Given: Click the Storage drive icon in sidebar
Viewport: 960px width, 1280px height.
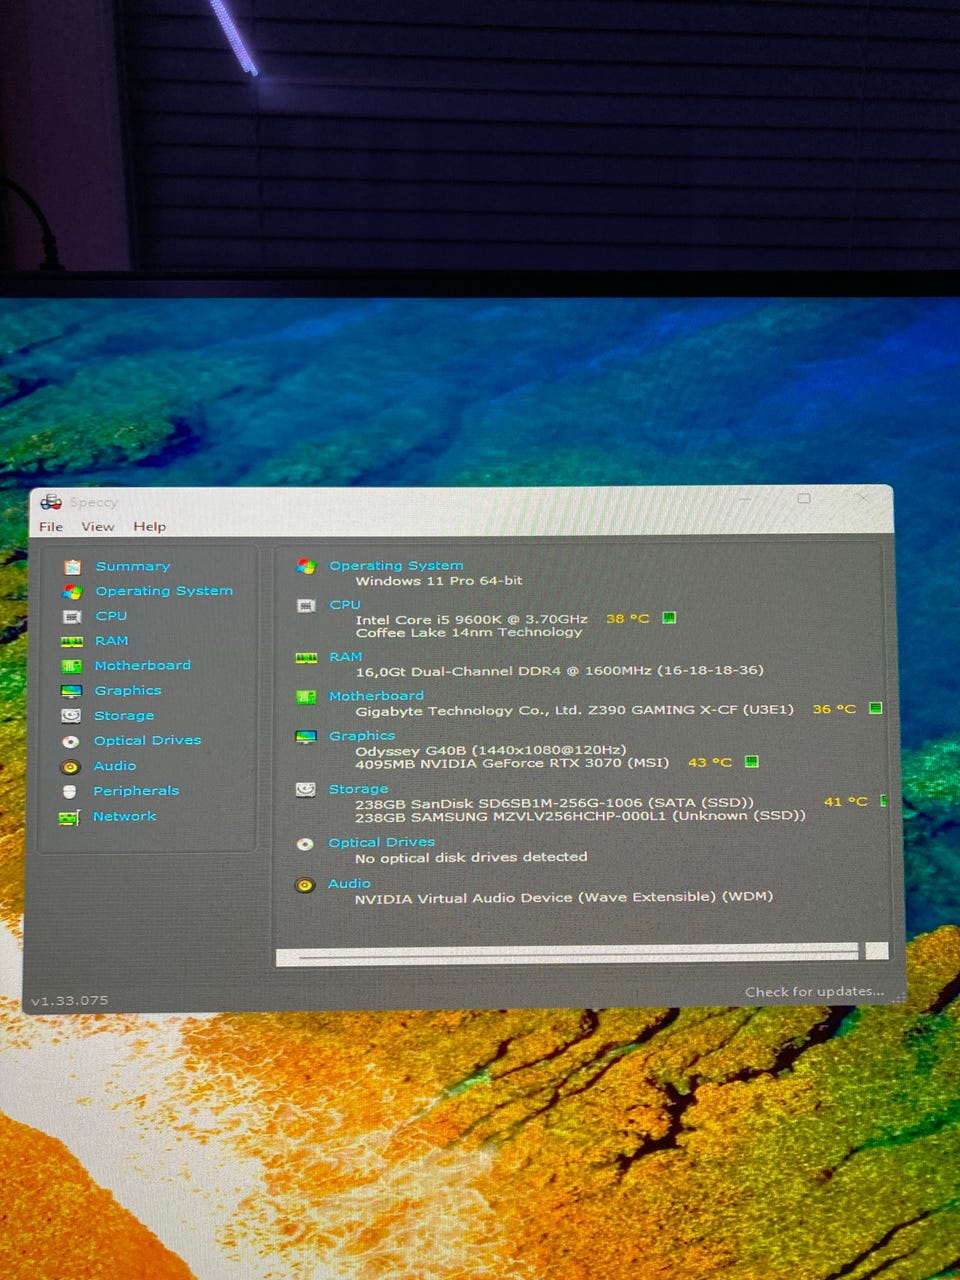Looking at the screenshot, I should [x=71, y=716].
